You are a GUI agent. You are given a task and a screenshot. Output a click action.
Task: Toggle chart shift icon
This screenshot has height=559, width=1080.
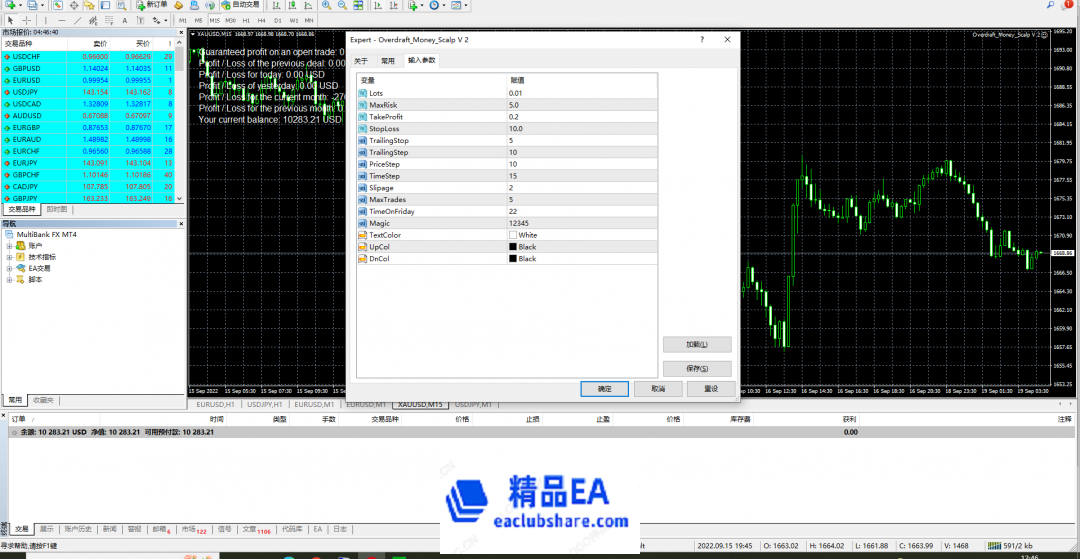click(x=393, y=5)
